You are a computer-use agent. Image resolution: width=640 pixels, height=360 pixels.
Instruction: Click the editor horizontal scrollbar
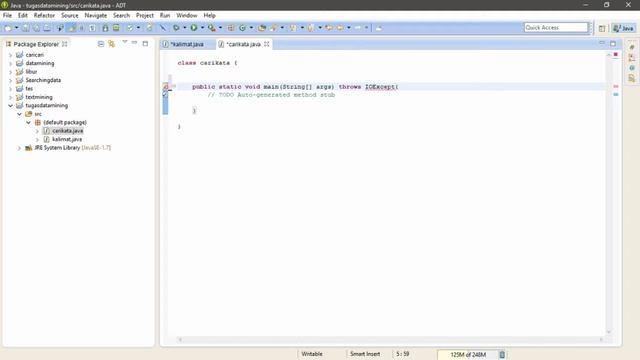tap(390, 339)
